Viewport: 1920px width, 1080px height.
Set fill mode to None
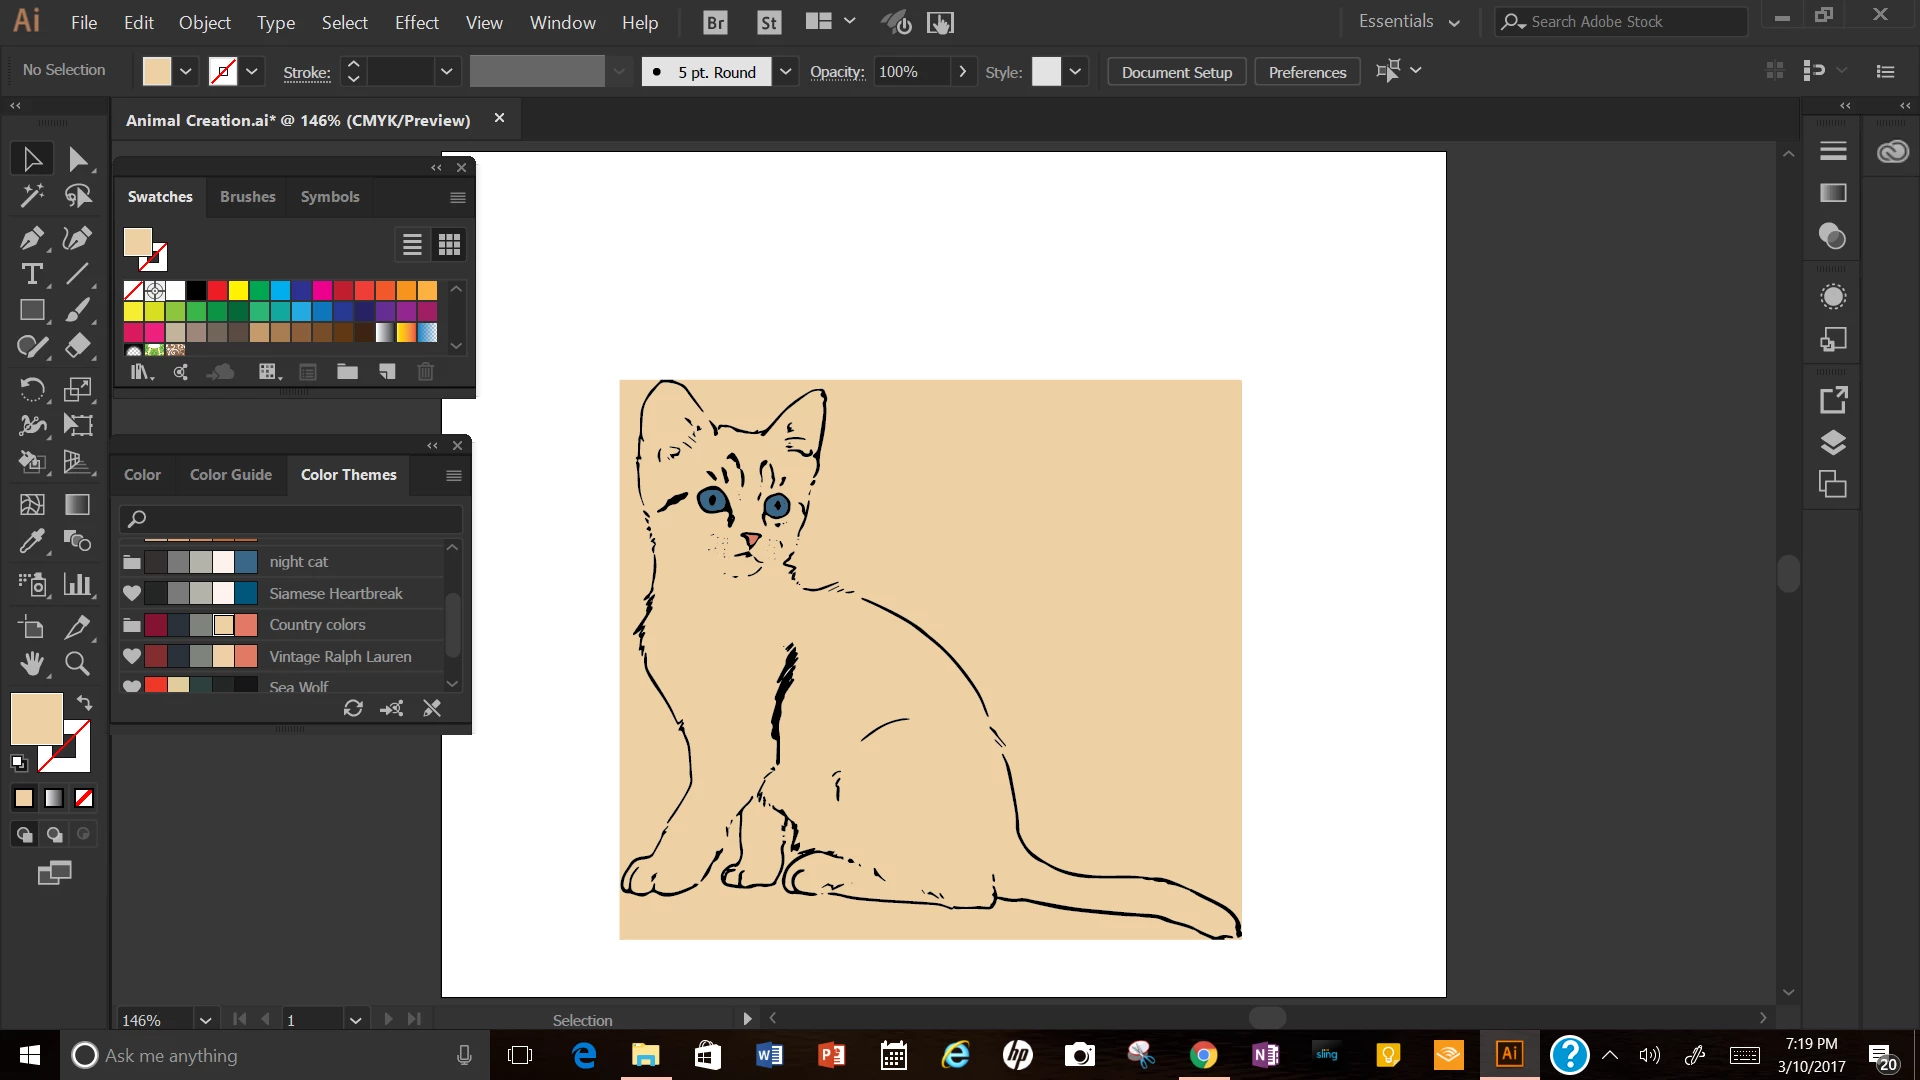click(x=84, y=798)
